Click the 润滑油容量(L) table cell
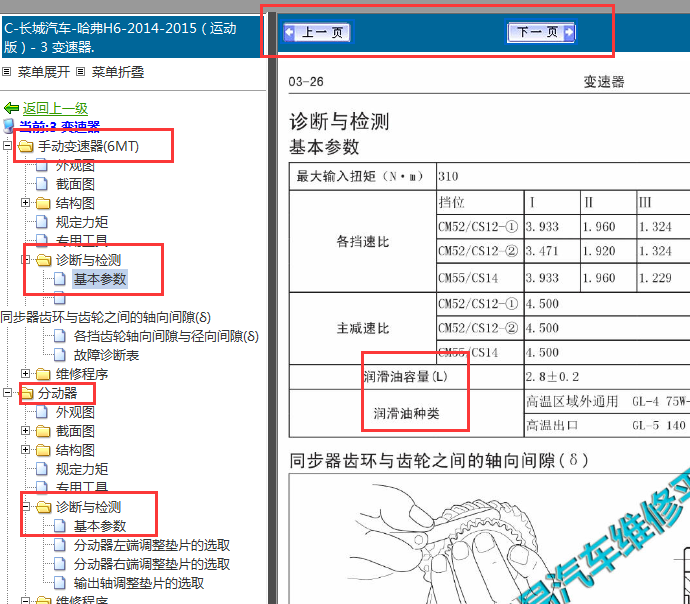Viewport: 690px width, 604px height. click(x=406, y=377)
